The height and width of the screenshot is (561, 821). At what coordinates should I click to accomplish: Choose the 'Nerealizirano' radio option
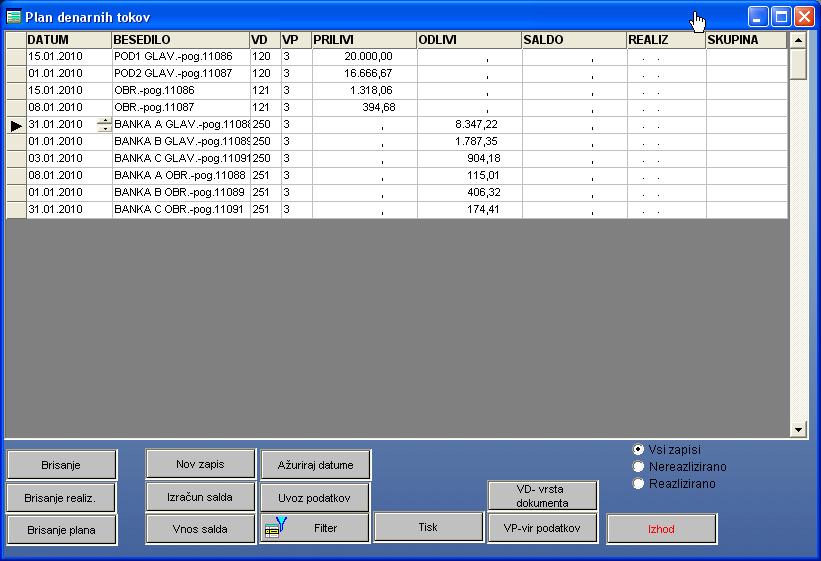pyautogui.click(x=639, y=466)
